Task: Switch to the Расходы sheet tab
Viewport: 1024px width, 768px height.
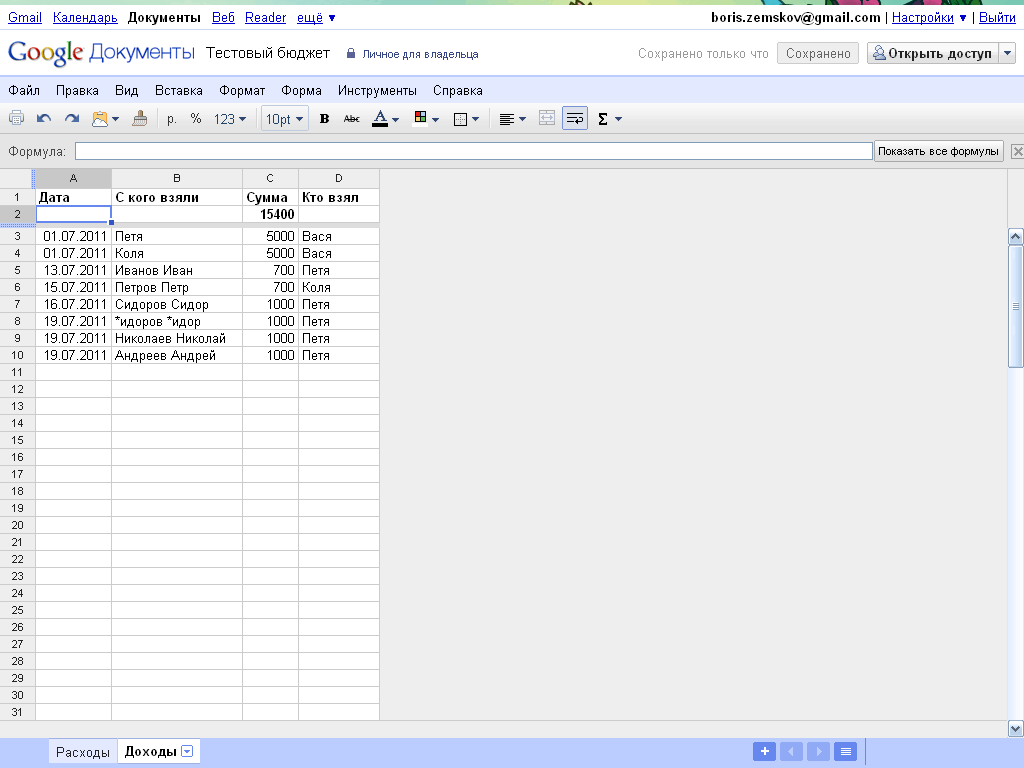Action: pyautogui.click(x=83, y=752)
